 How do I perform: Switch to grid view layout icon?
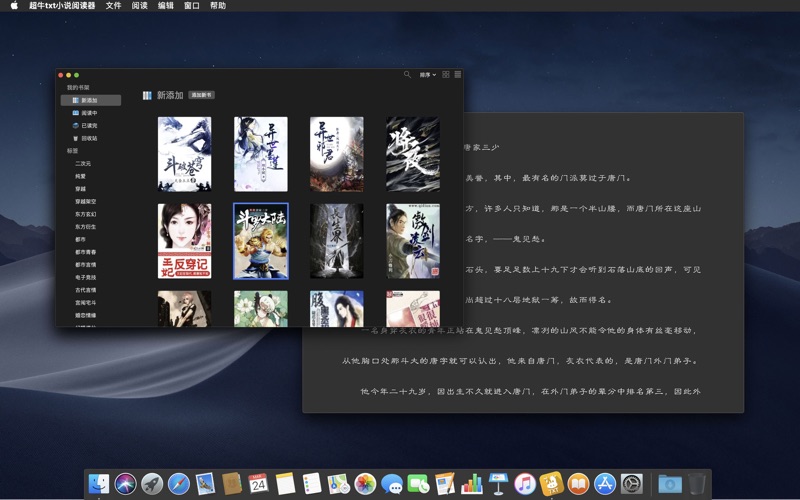coord(446,74)
